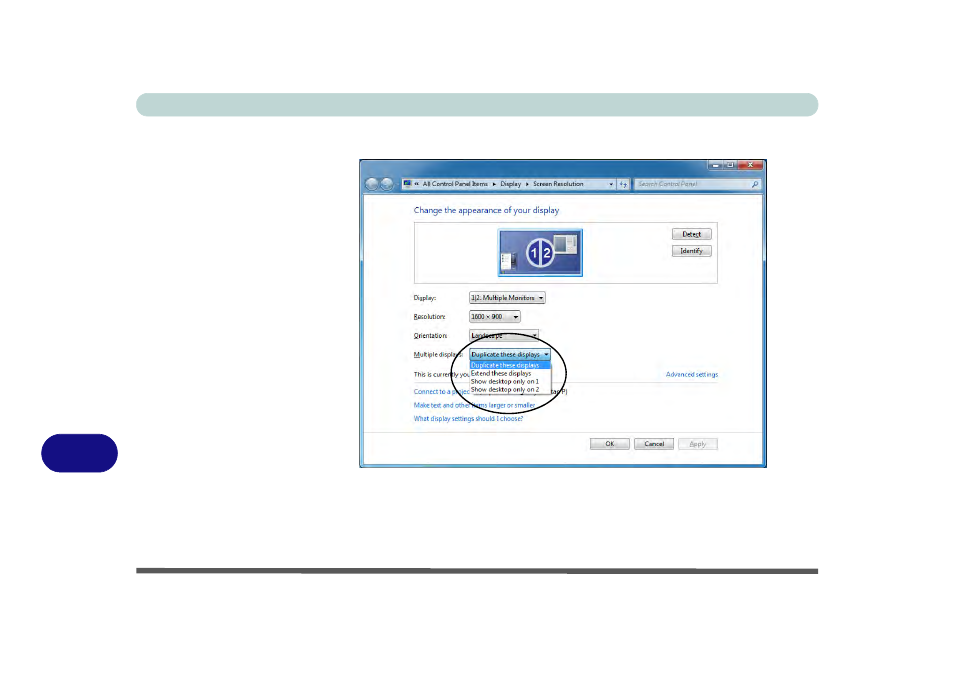Viewport: 954px width, 673px height.
Task: Click the Cancel button
Action: 654,444
